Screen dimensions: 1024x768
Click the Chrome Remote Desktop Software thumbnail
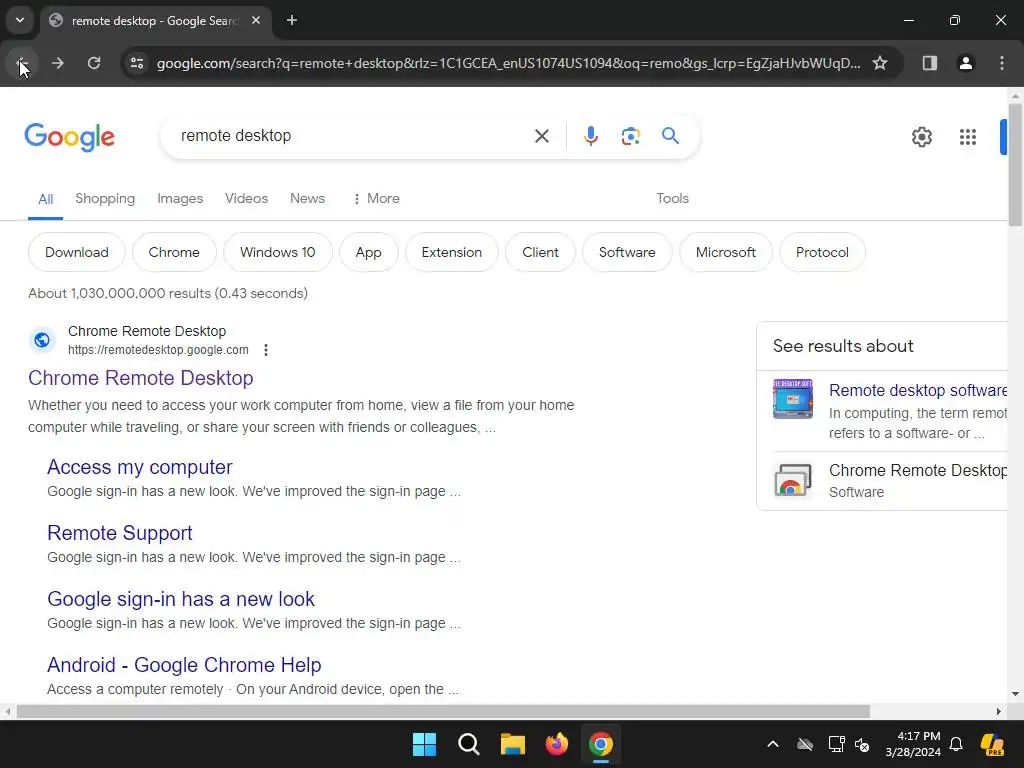point(793,480)
